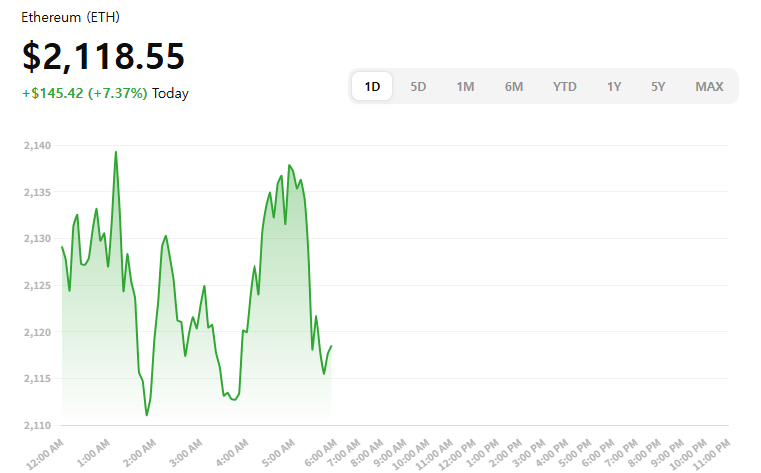Open the 6M chart view
This screenshot has height=473, width=761.
pyautogui.click(x=513, y=86)
